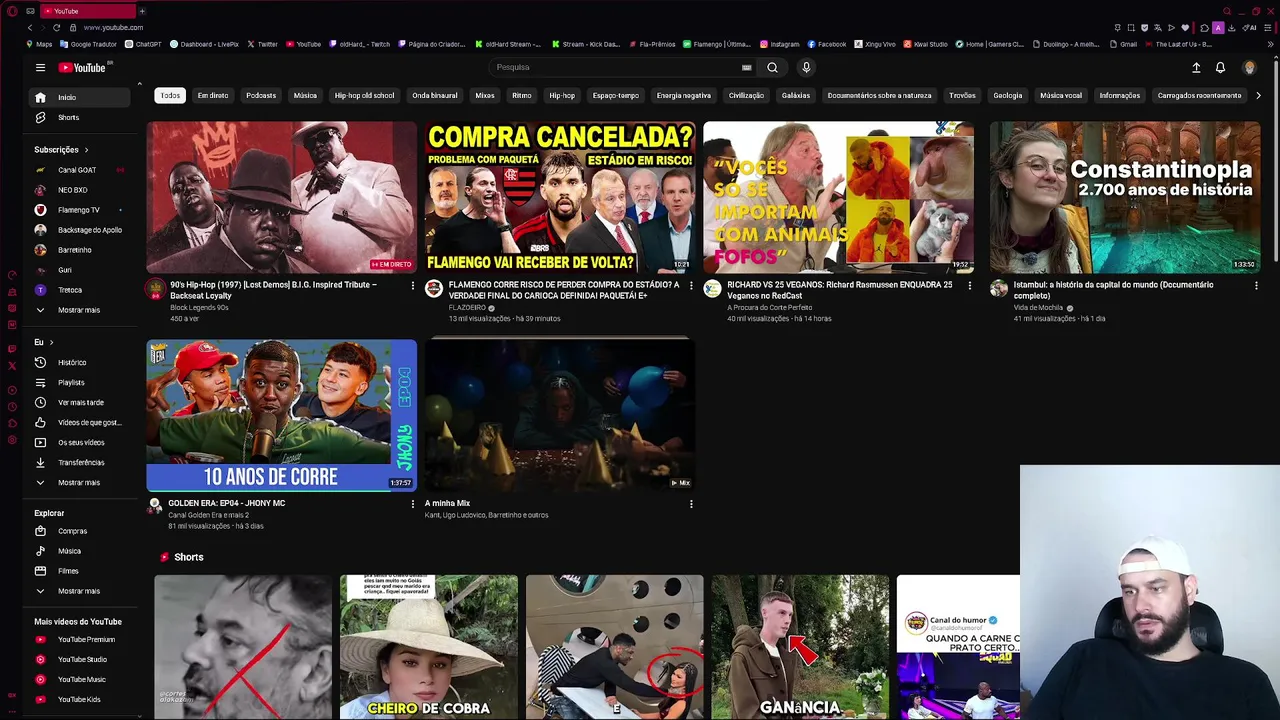Play the Compra Cancelada Flamengo thumbnail

(560, 197)
